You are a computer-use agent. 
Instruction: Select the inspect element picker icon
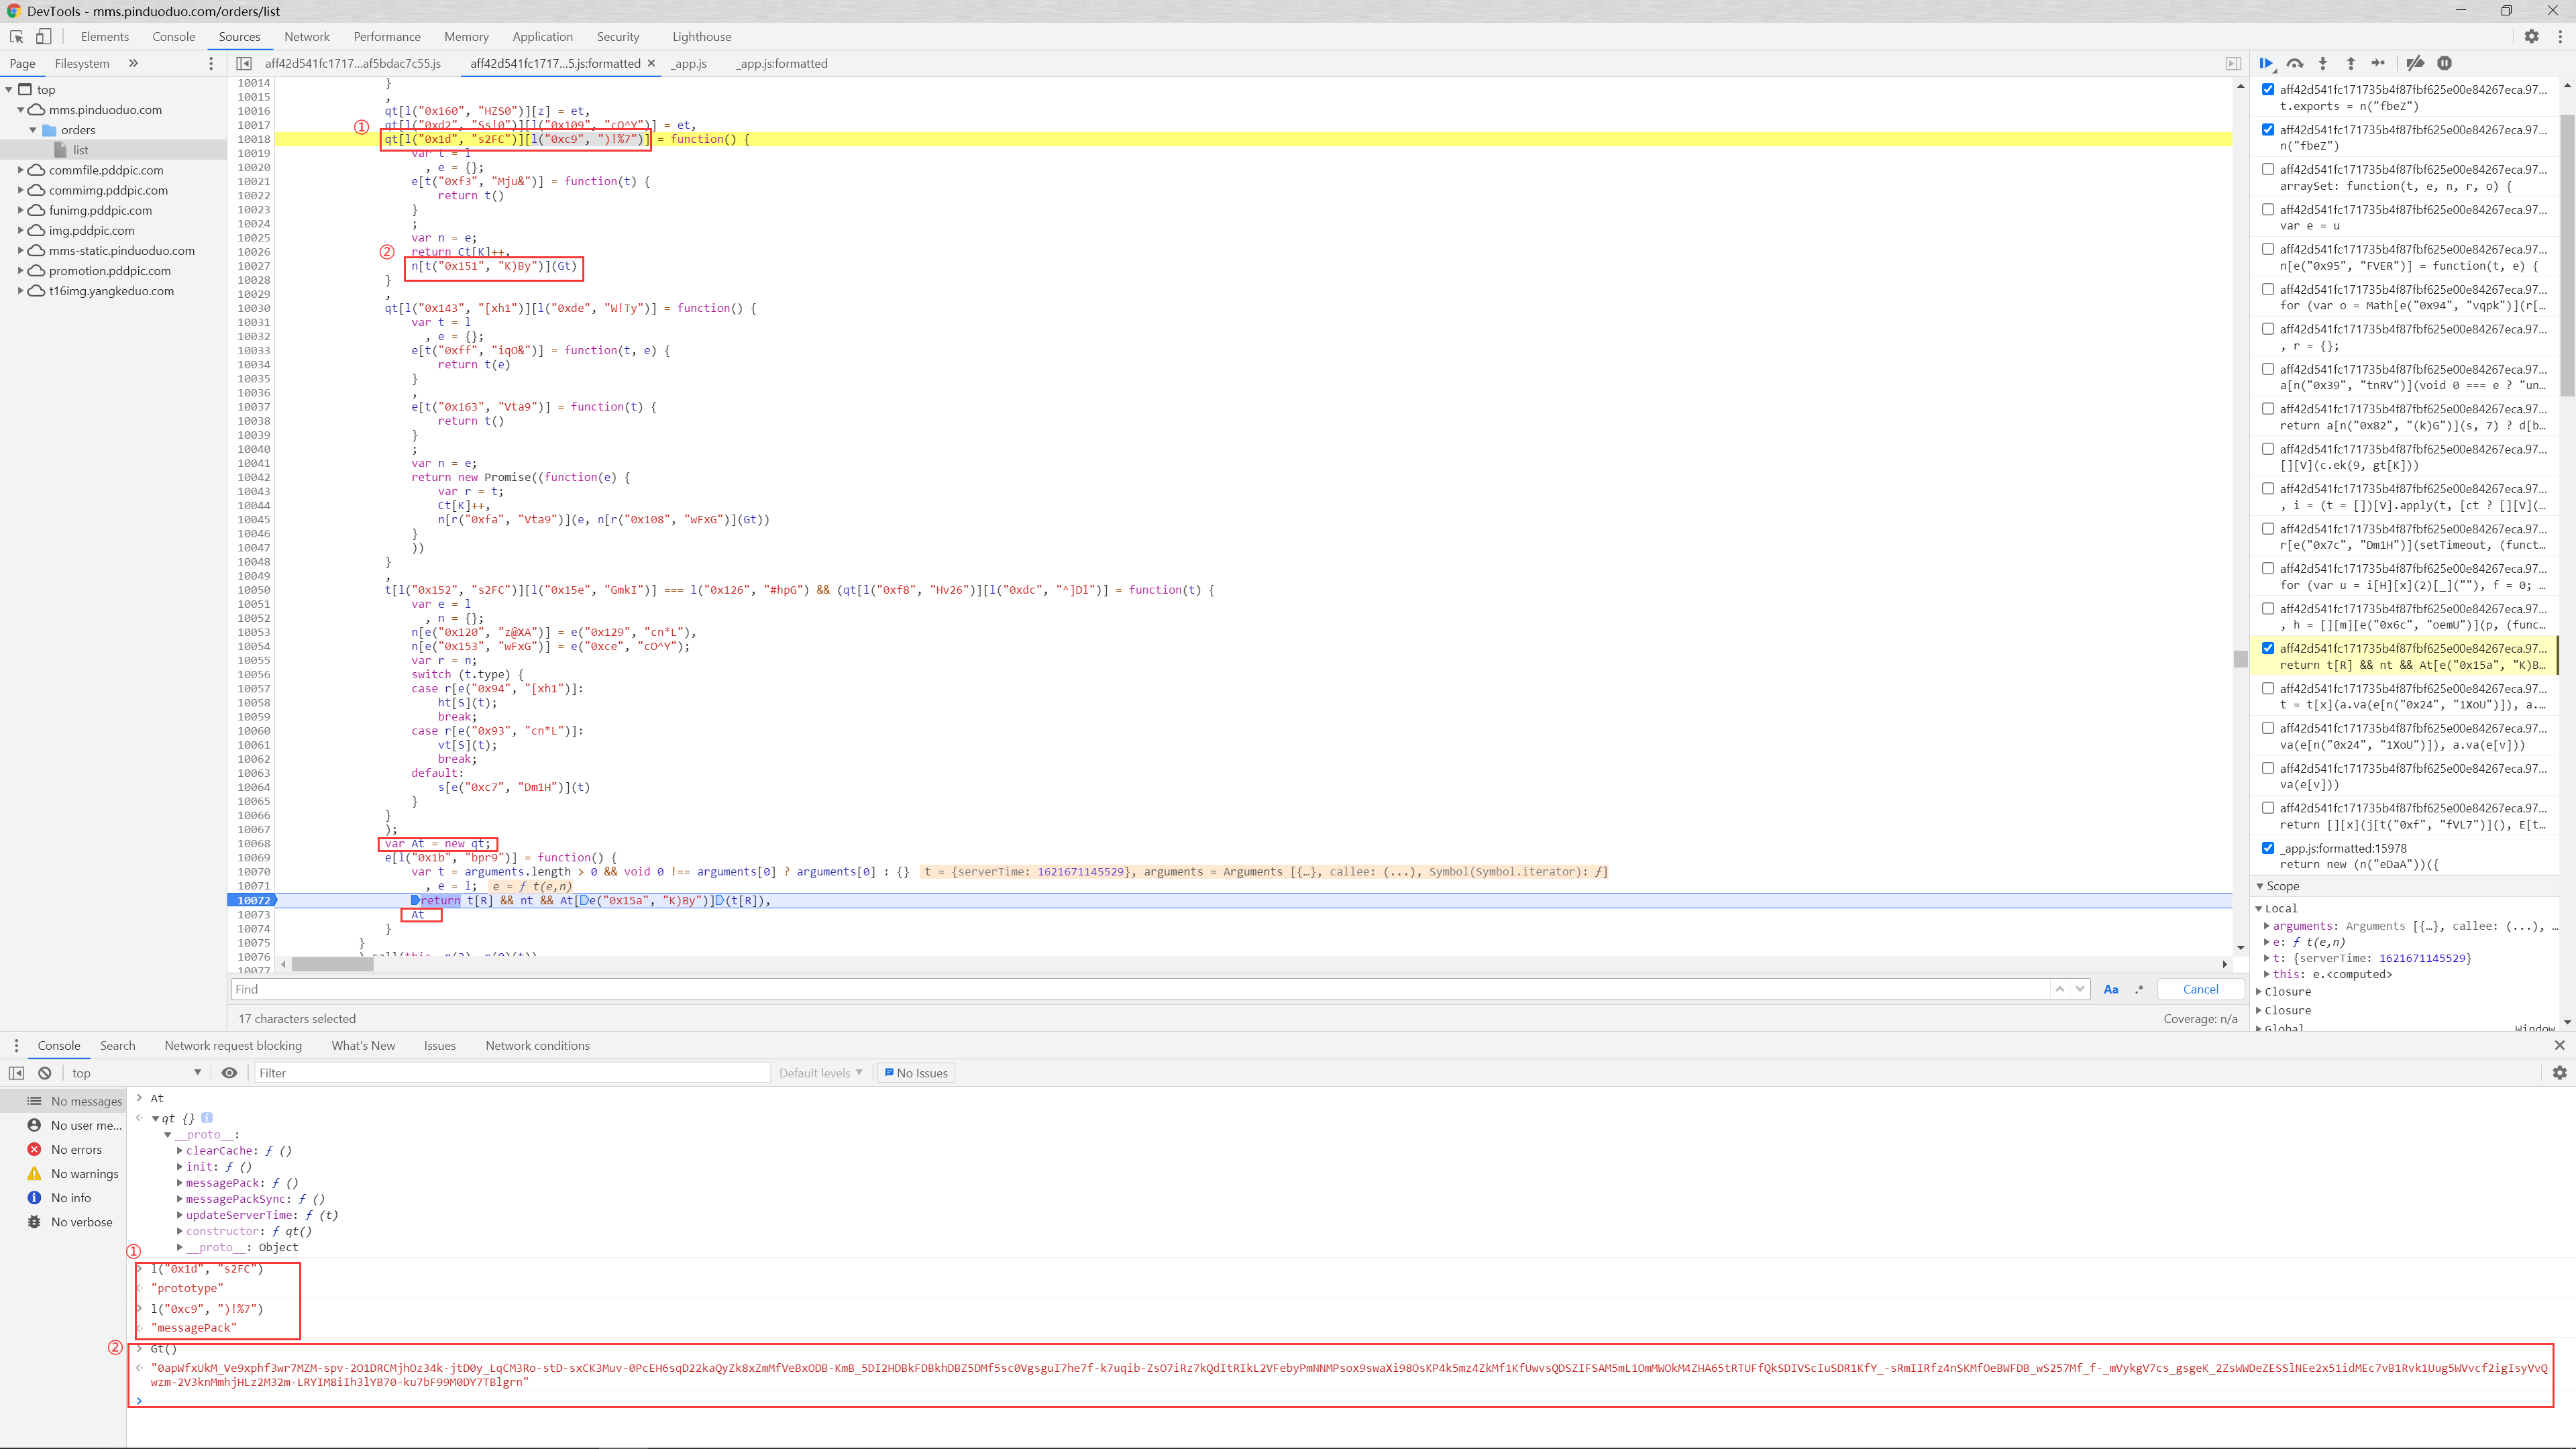(x=16, y=37)
